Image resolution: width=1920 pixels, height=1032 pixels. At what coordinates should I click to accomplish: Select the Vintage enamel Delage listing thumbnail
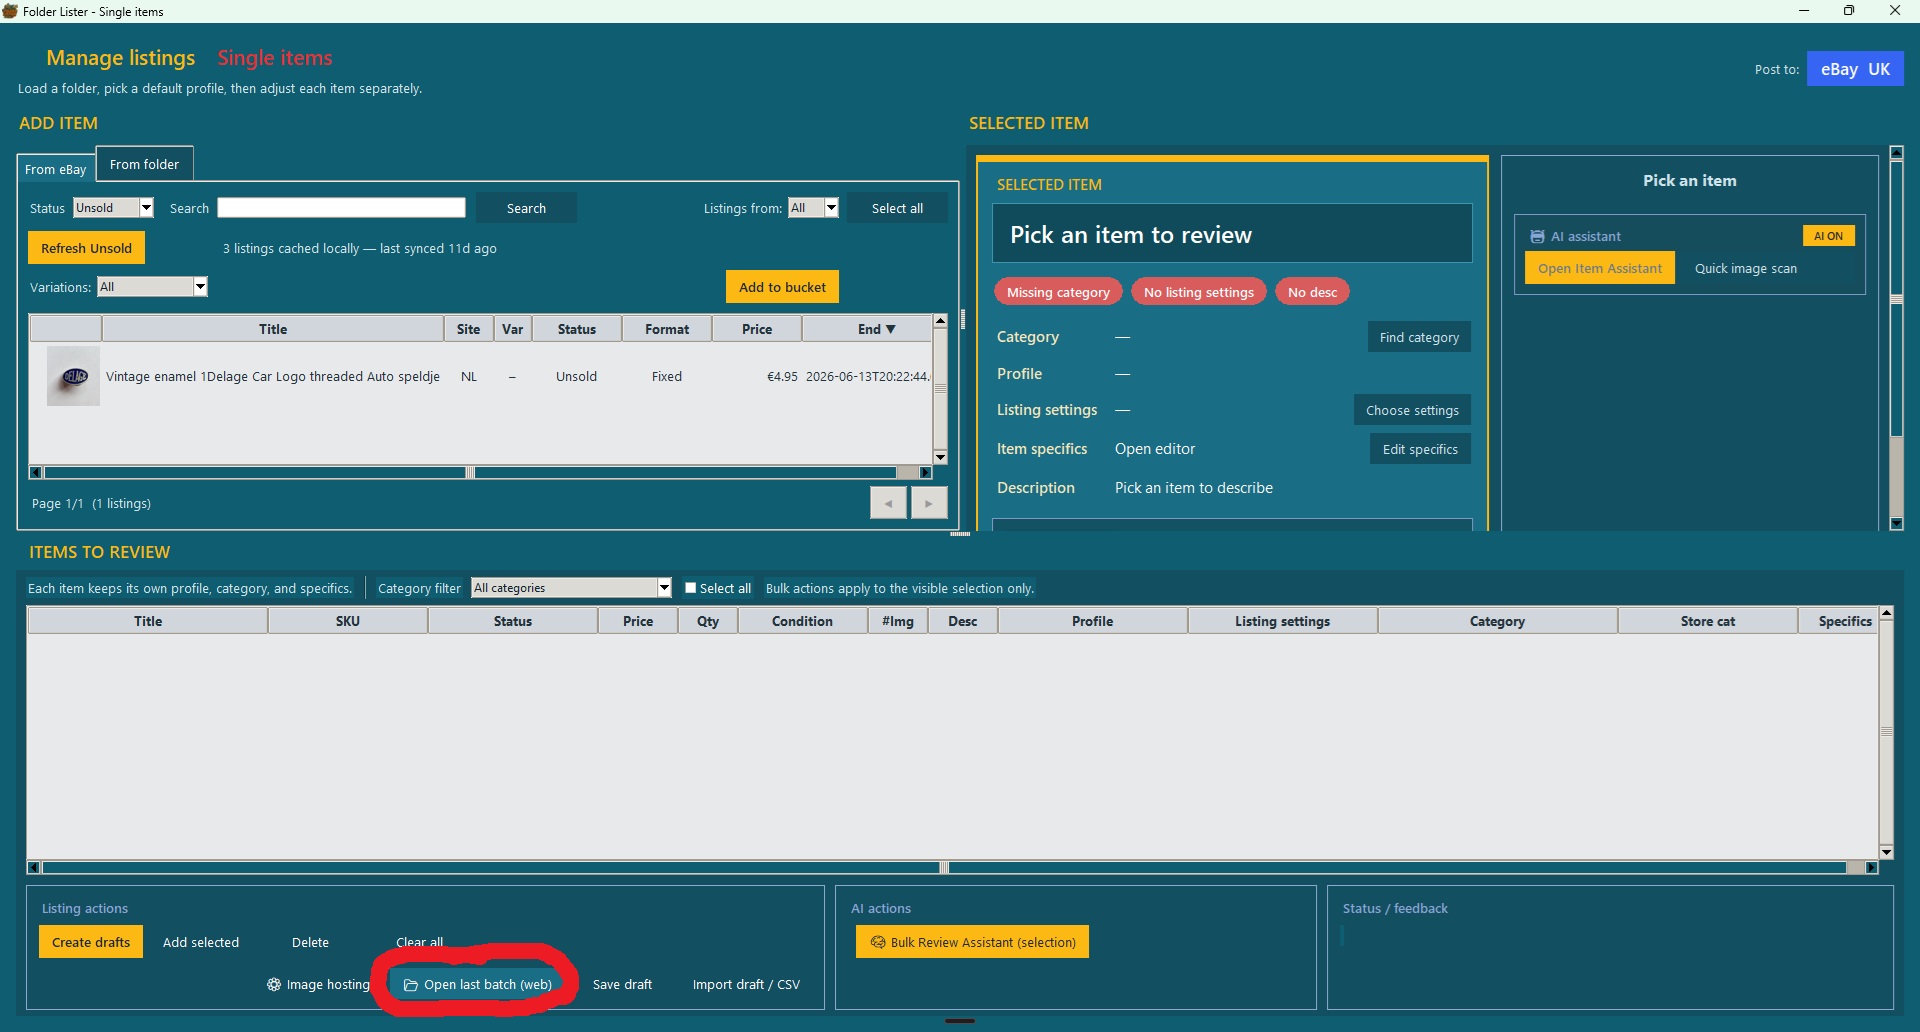73,376
